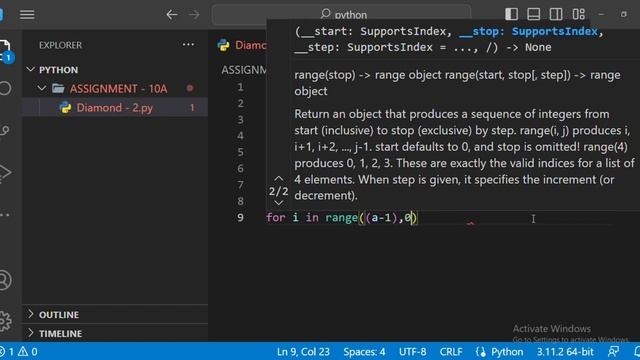Open the hamburger application menu

tap(27, 14)
